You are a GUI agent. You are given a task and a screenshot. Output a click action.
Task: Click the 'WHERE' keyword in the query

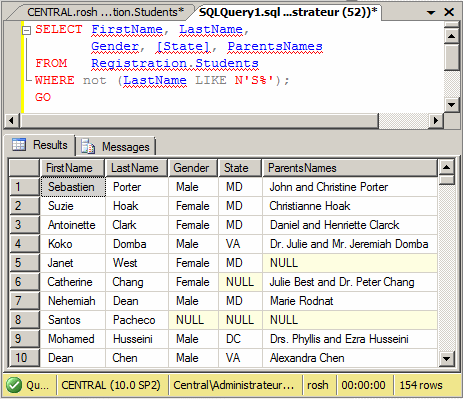[x=55, y=80]
